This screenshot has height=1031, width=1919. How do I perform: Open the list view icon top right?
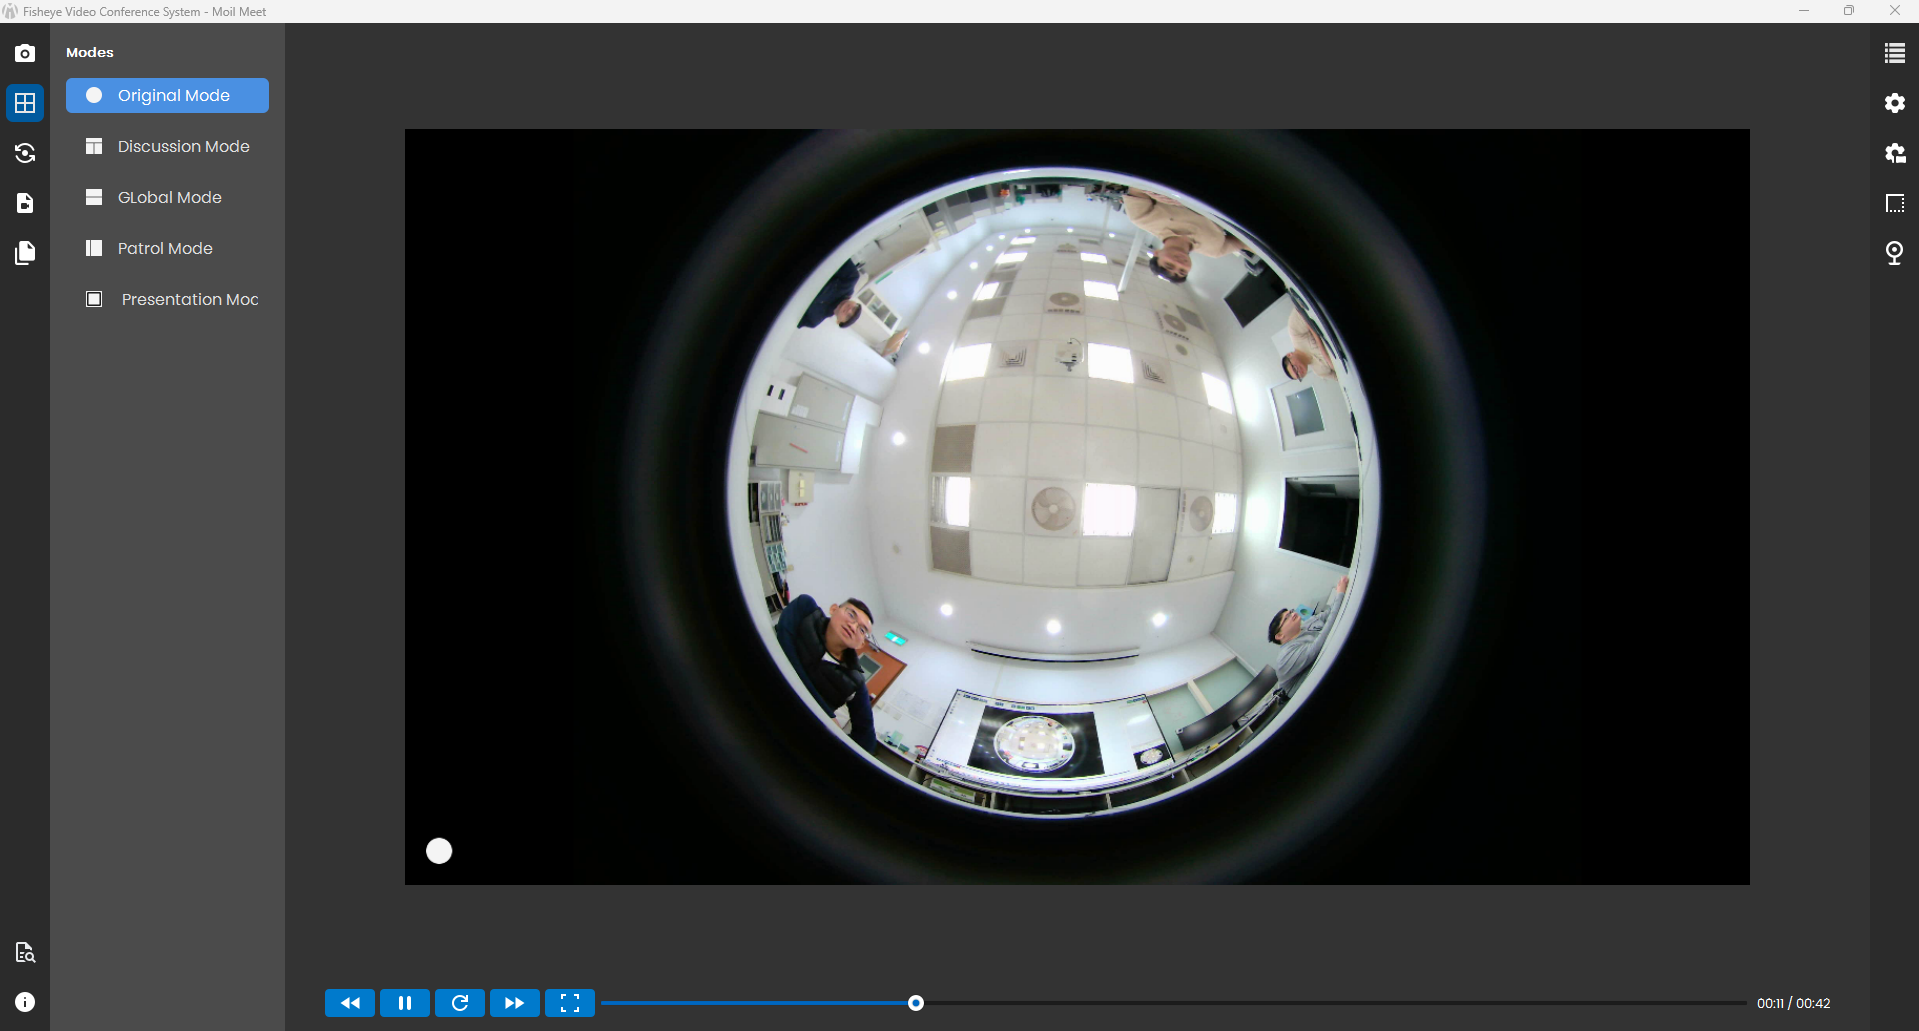1894,53
